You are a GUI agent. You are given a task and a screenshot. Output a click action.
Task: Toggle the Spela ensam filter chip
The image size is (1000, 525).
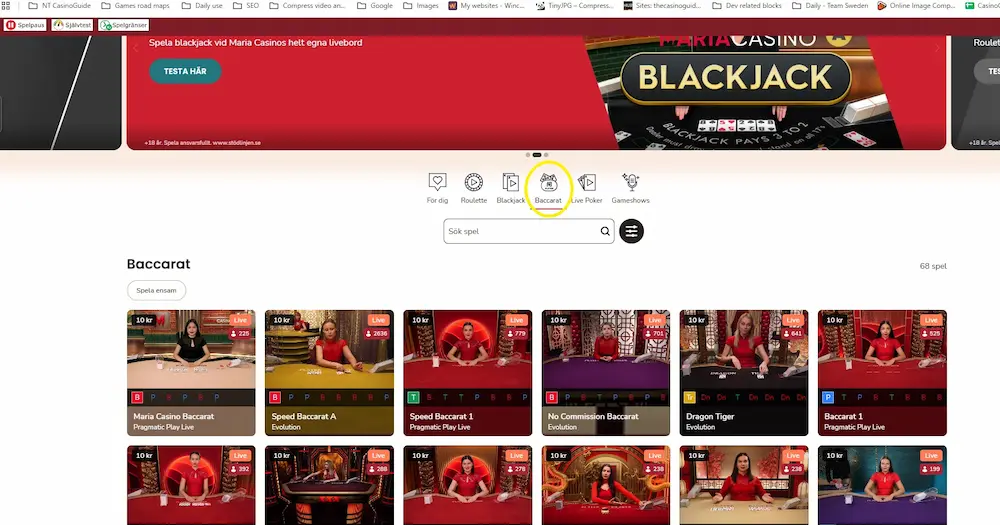click(156, 290)
